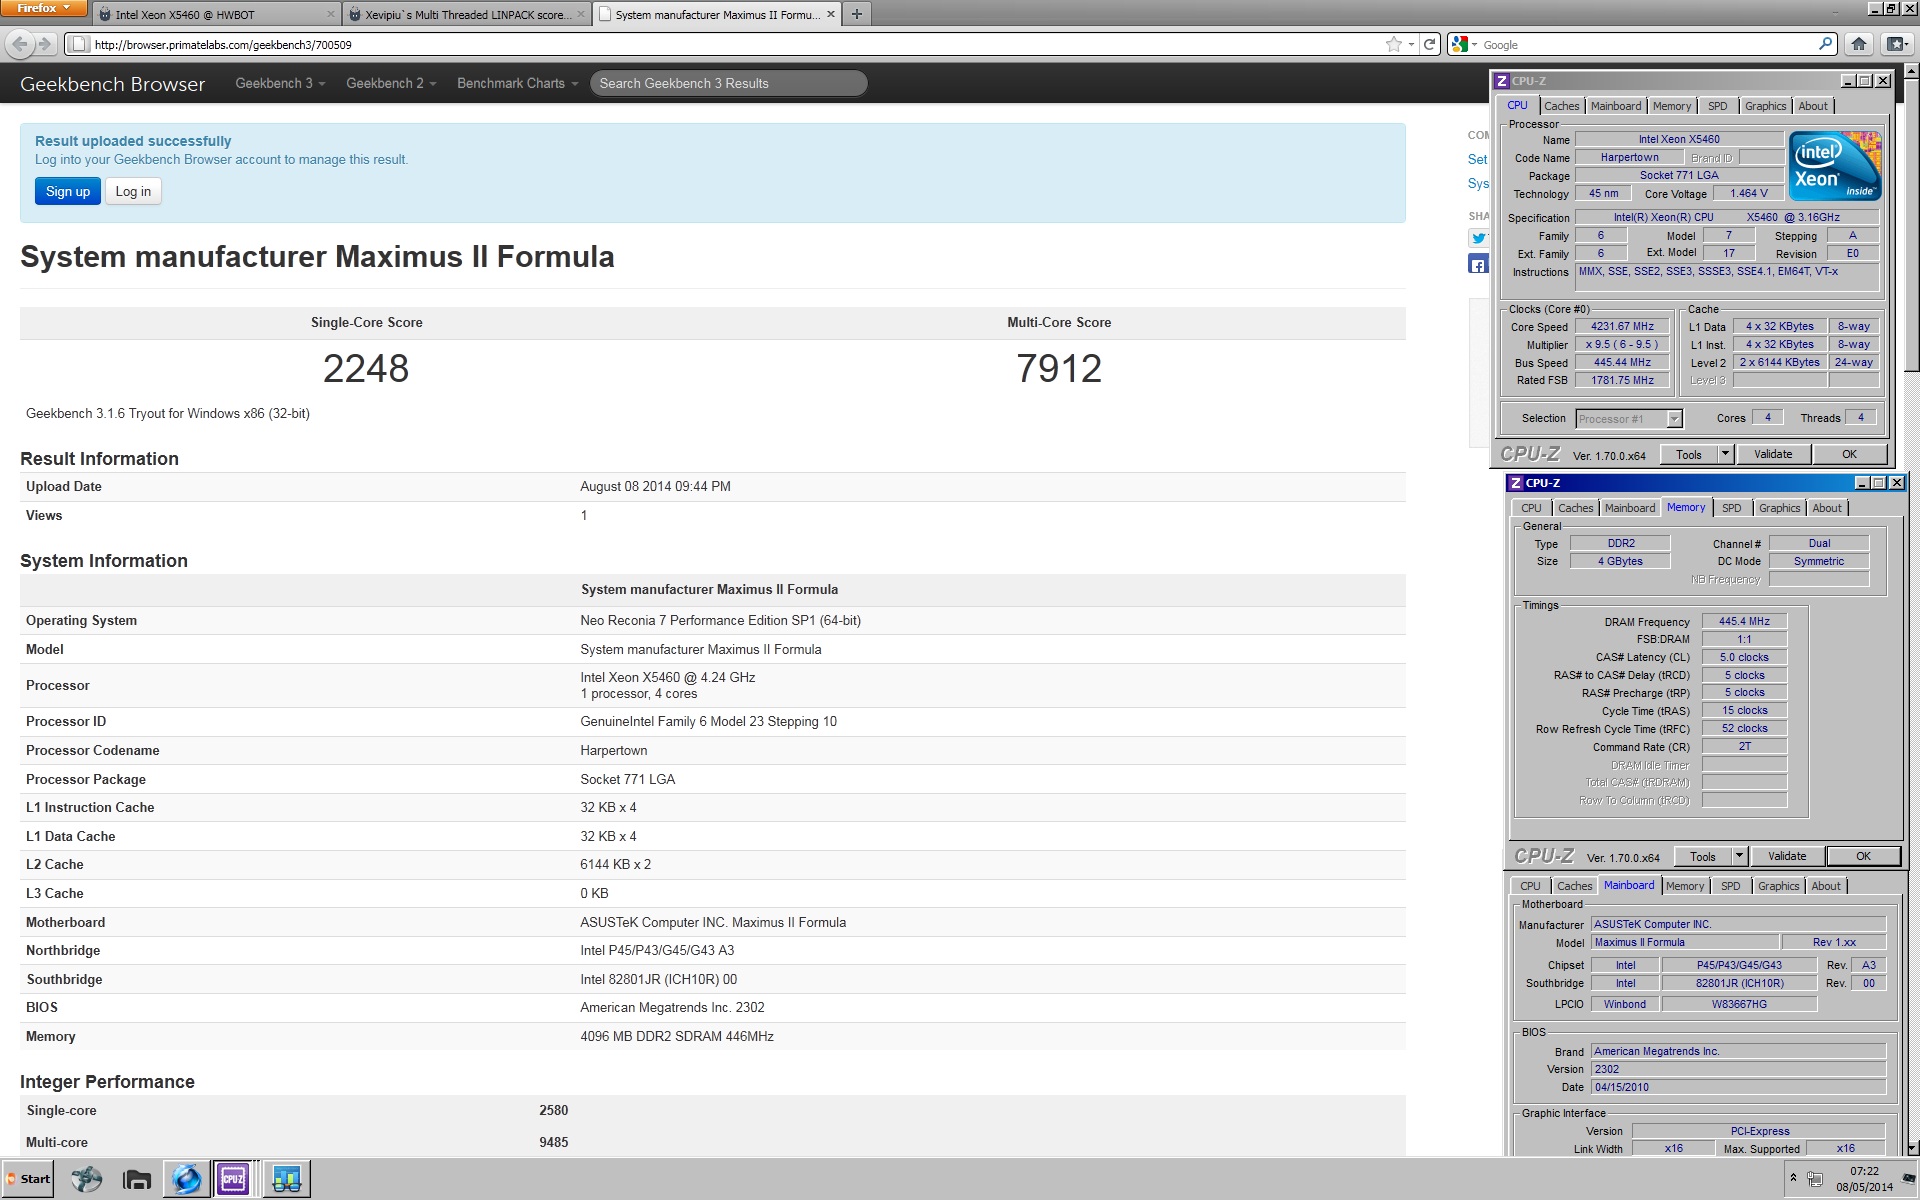The image size is (1920, 1200).
Task: Select the Single-Core Score value 2248
Action: click(x=366, y=368)
